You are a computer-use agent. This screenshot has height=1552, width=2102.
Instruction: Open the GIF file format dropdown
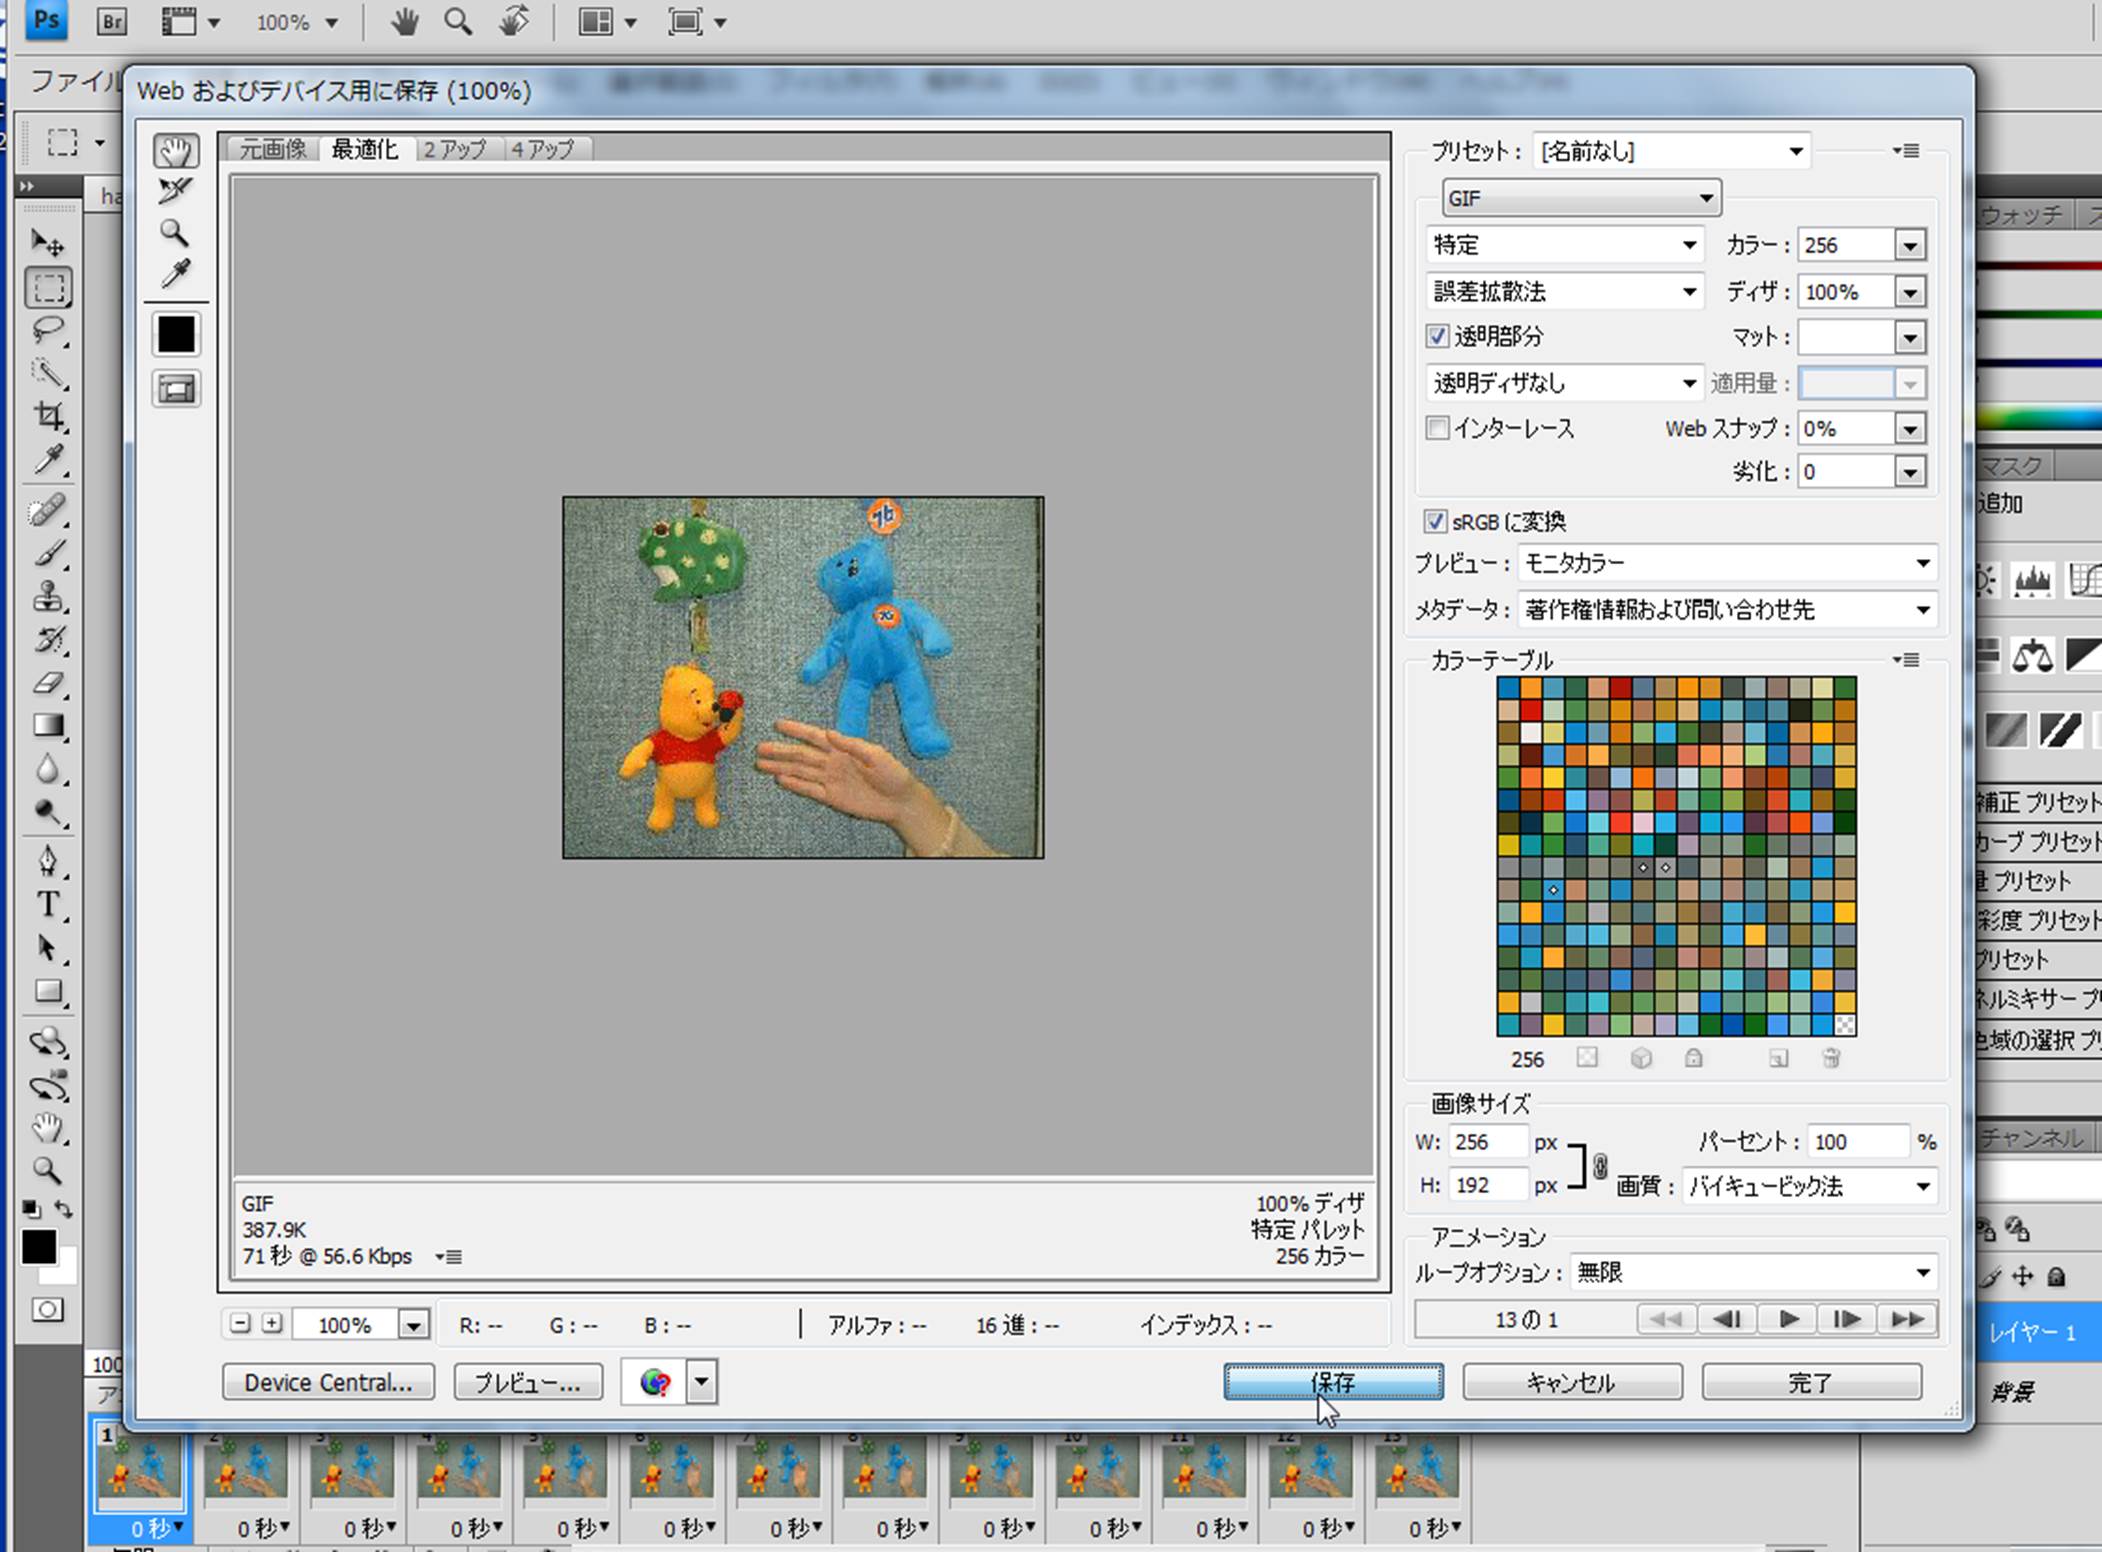(x=1580, y=198)
